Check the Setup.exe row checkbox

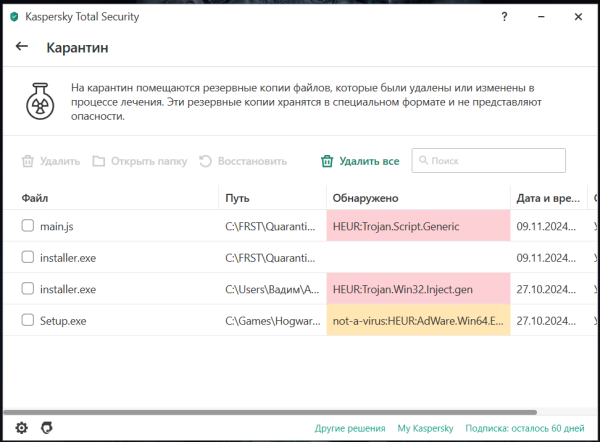[x=28, y=321]
